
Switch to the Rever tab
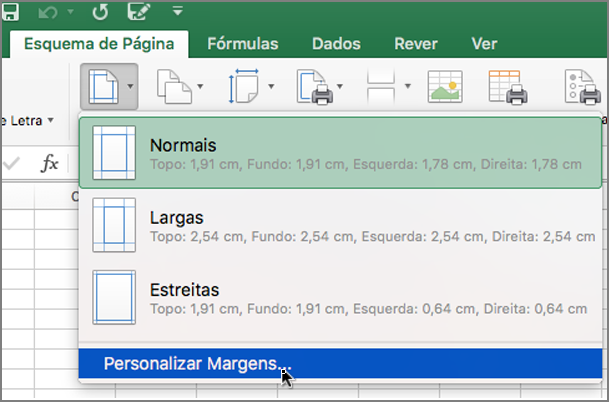coord(416,44)
